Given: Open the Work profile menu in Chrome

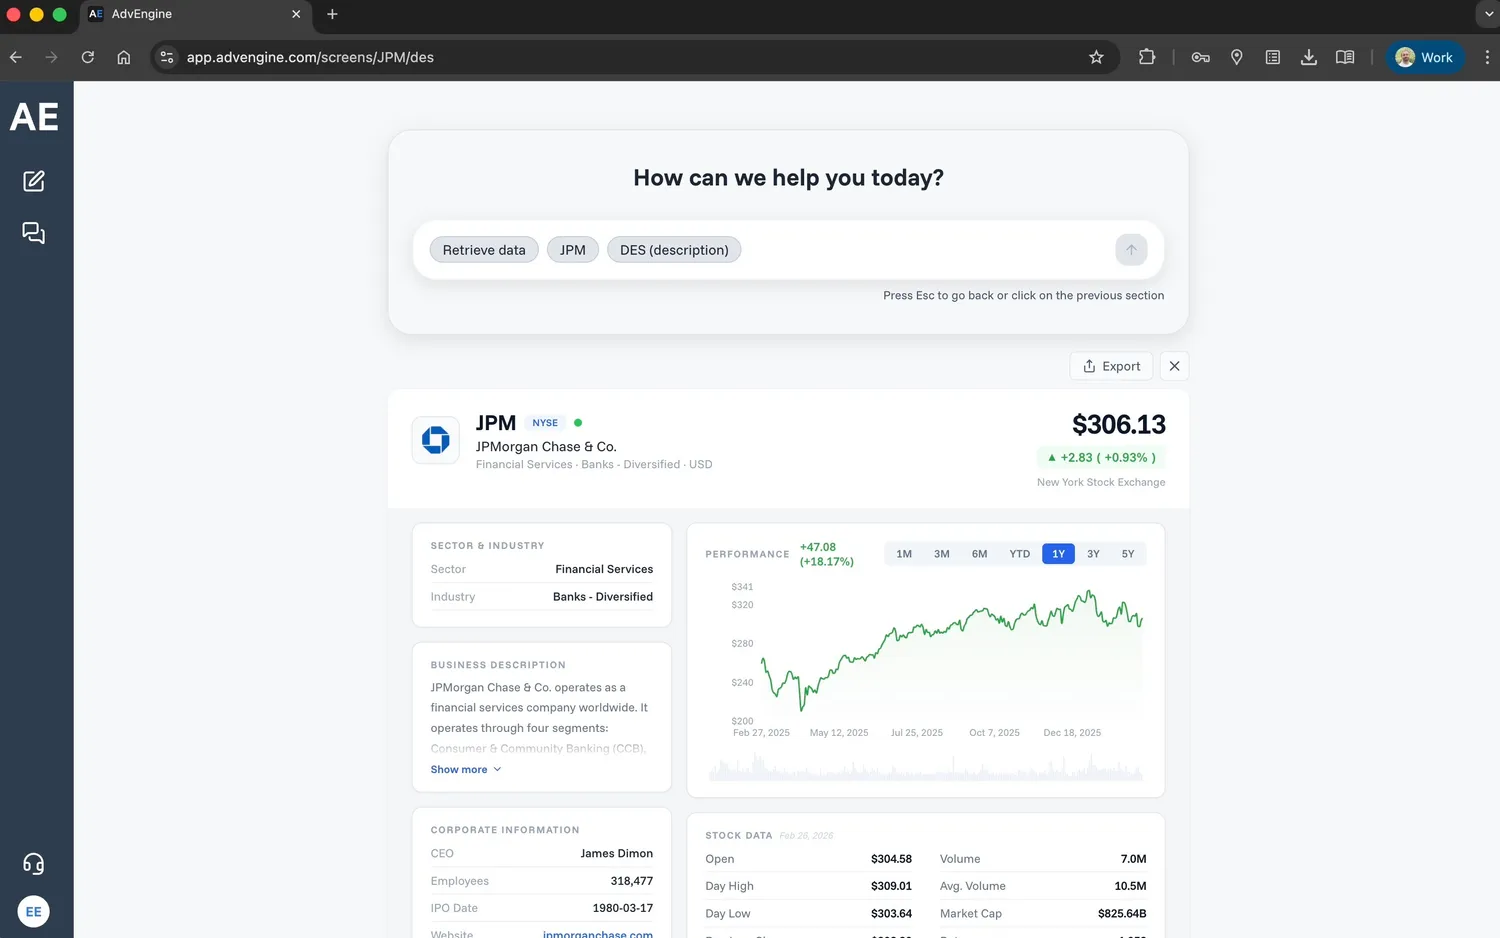Looking at the screenshot, I should [x=1424, y=57].
